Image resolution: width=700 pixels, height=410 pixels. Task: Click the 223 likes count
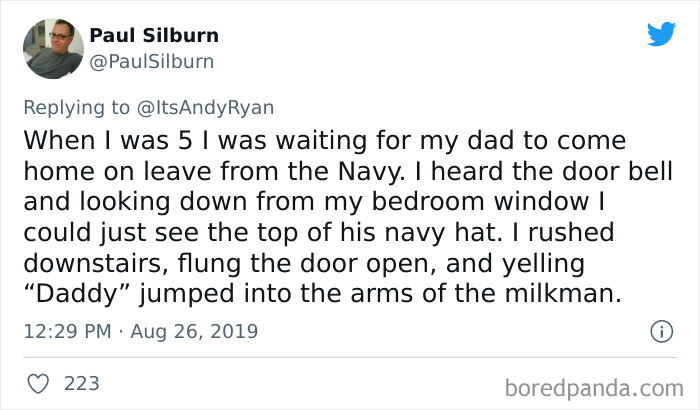(80, 382)
